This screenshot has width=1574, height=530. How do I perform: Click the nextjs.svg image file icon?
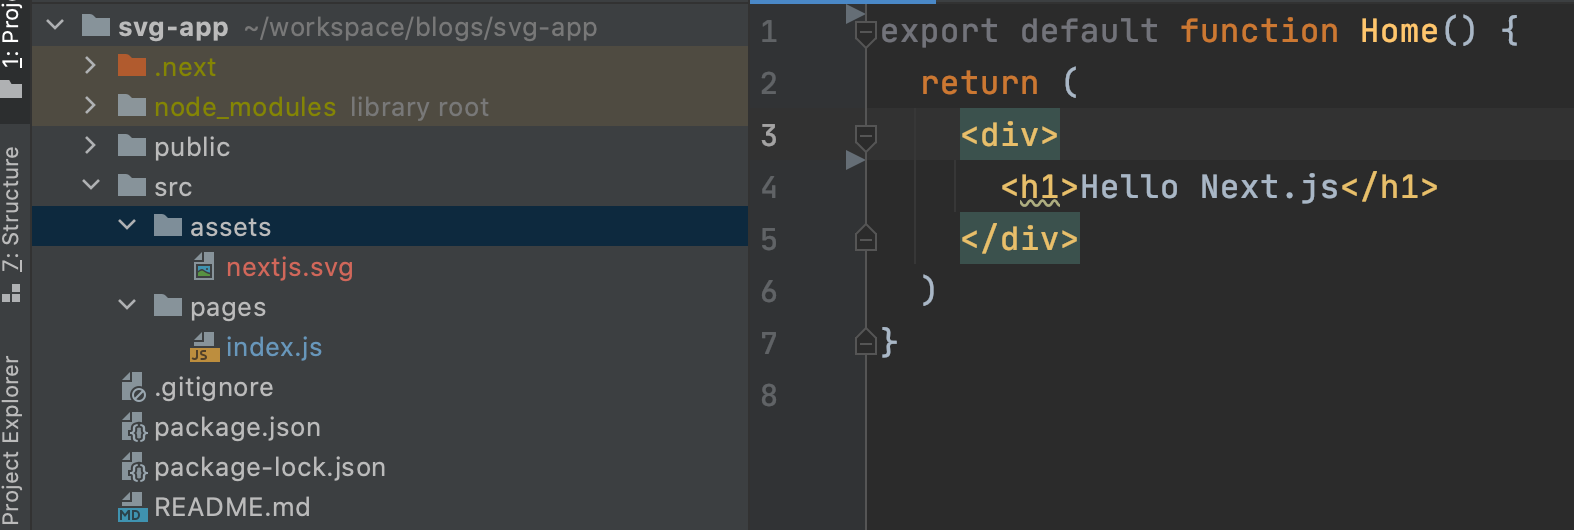[x=204, y=267]
